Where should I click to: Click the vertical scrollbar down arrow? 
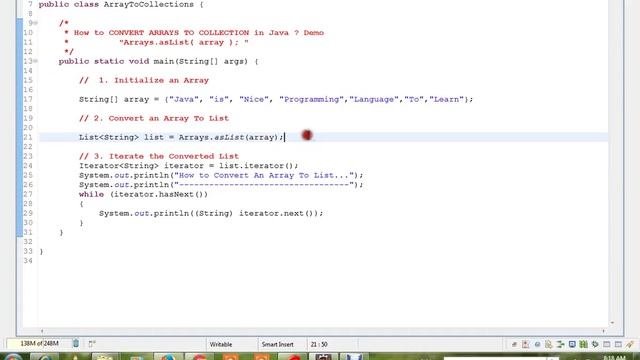612,323
